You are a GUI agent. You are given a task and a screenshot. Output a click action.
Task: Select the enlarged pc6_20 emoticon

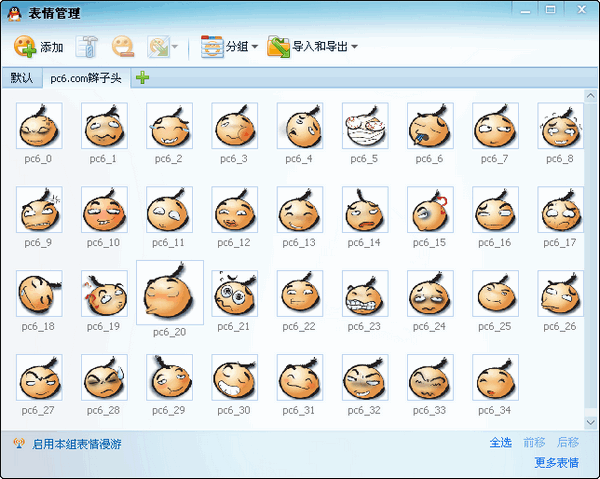click(x=170, y=294)
